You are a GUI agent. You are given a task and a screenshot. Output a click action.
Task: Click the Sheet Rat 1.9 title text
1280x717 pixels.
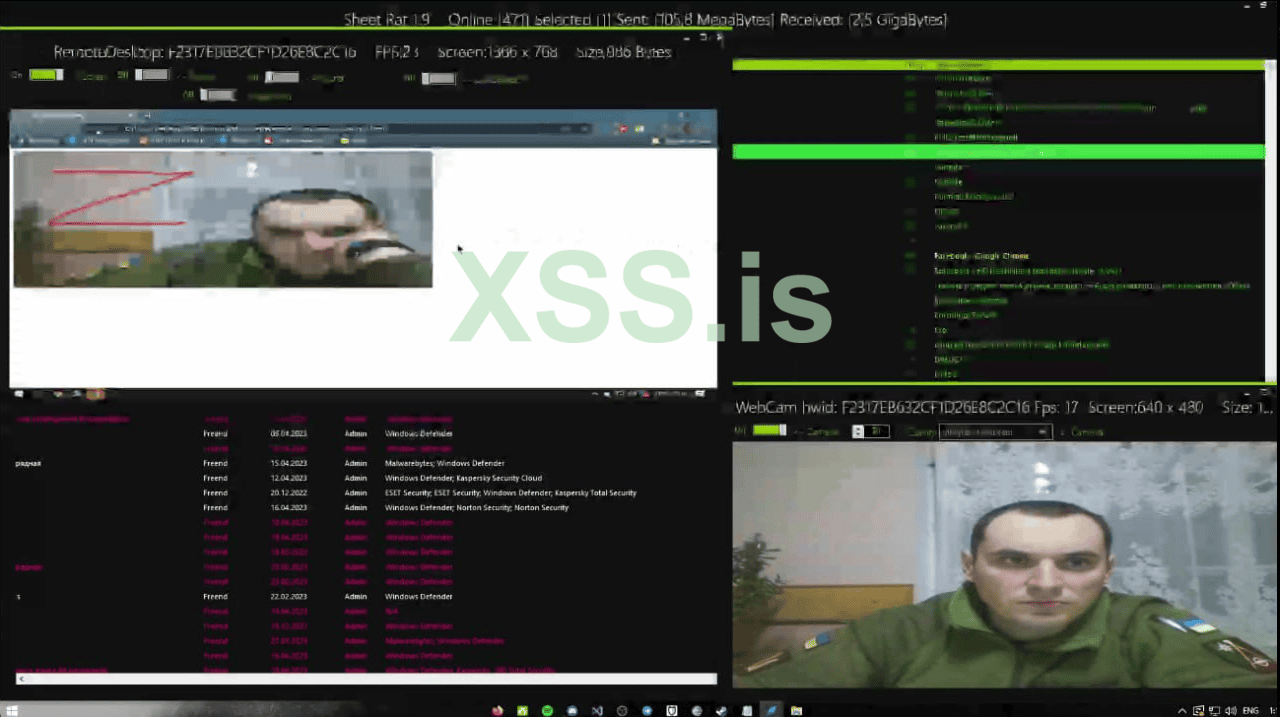[387, 20]
